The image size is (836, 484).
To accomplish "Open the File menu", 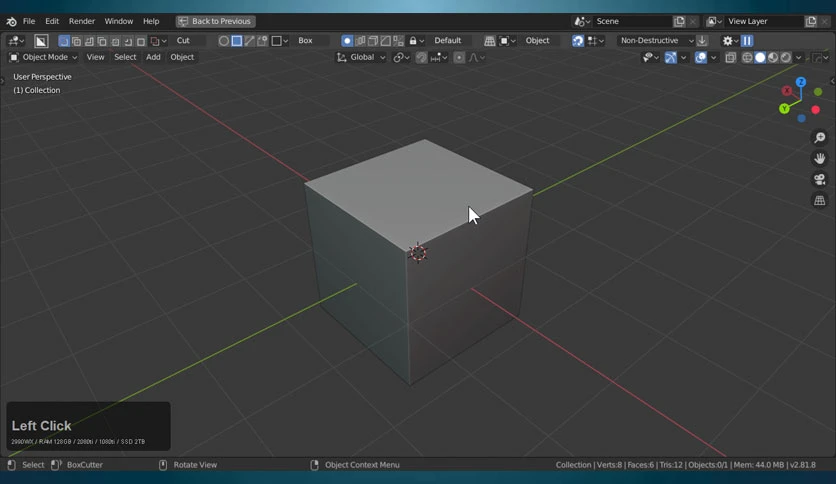I will click(29, 21).
